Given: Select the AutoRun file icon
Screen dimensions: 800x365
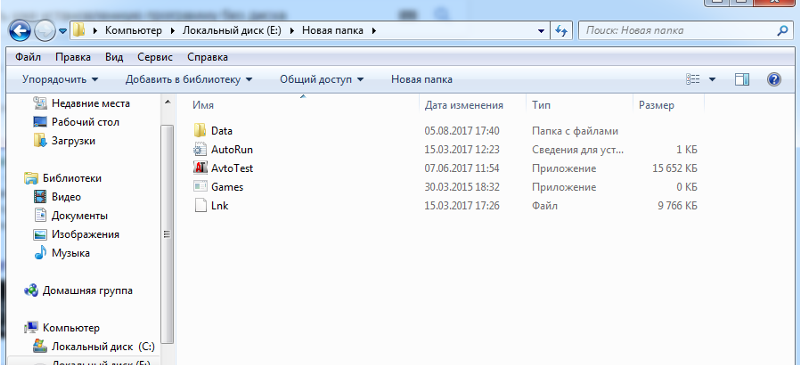Looking at the screenshot, I should tap(199, 150).
